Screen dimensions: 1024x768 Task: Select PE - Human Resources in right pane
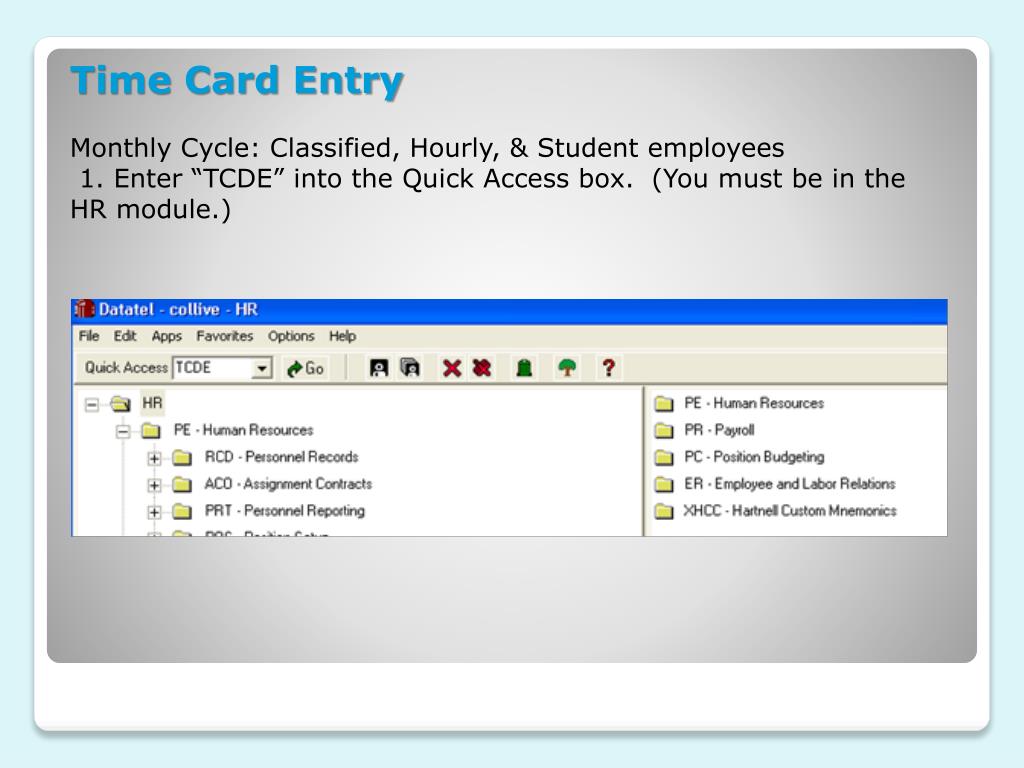click(x=754, y=404)
